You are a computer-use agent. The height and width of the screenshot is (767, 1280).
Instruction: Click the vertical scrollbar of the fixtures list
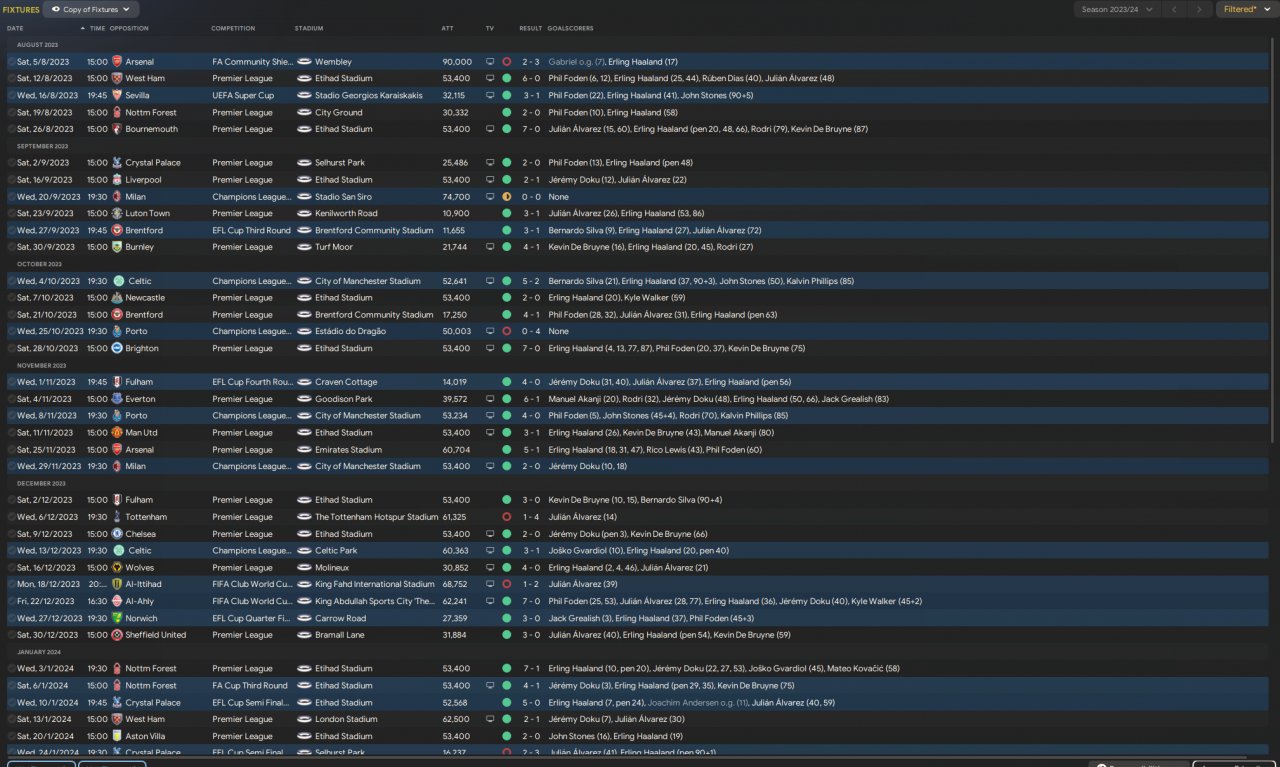(x=1274, y=240)
